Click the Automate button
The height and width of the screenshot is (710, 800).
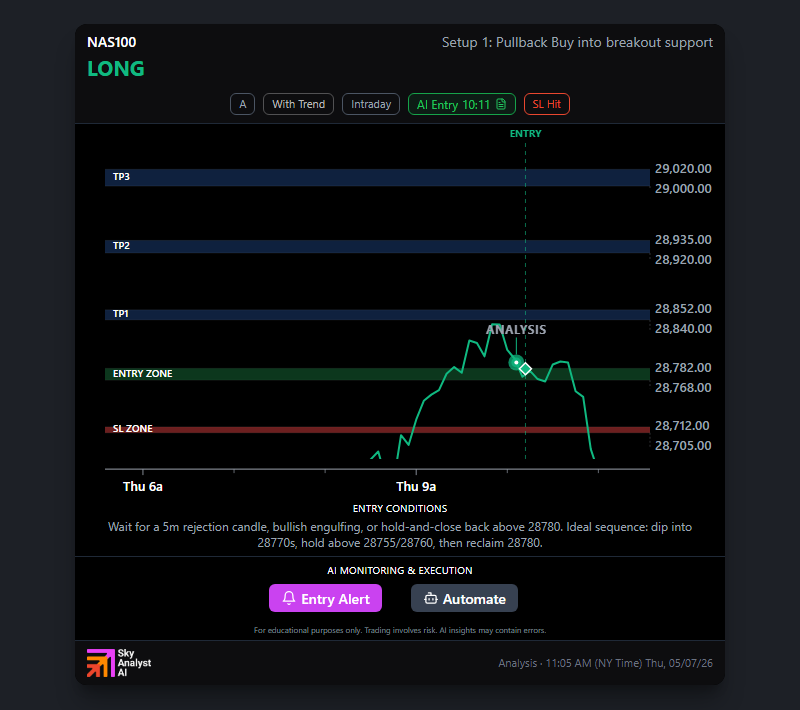coord(464,598)
